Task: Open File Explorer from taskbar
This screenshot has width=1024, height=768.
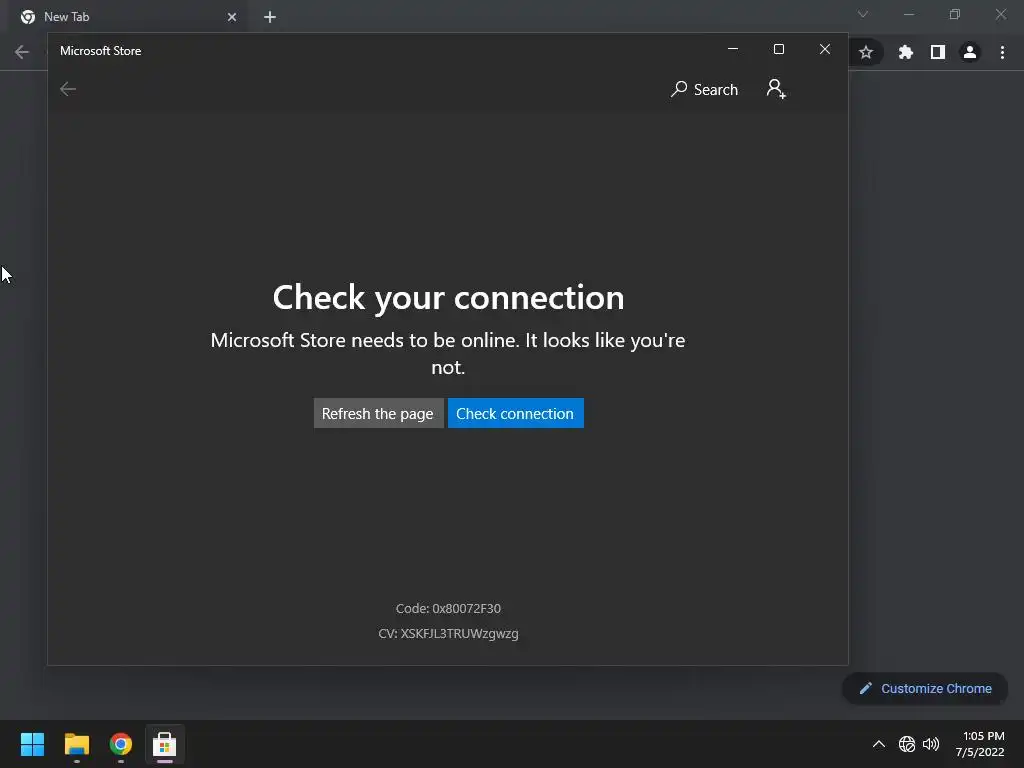Action: pos(76,744)
